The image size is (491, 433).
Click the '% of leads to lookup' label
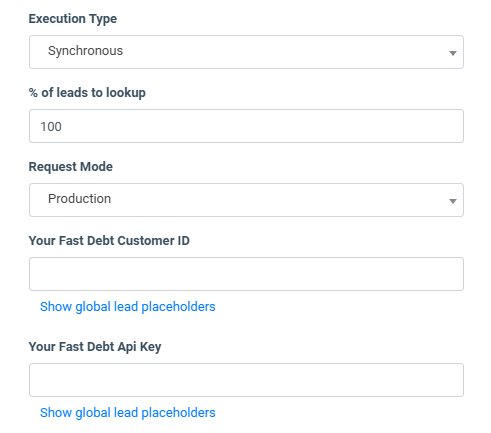[87, 93]
